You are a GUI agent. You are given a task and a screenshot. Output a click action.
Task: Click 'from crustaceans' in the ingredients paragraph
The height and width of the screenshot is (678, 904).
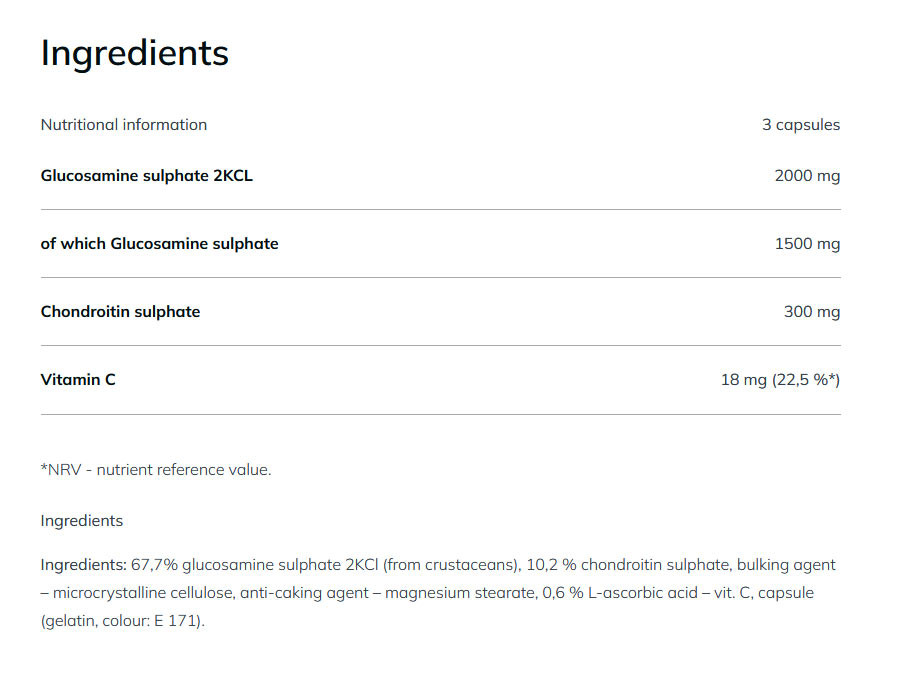470,565
